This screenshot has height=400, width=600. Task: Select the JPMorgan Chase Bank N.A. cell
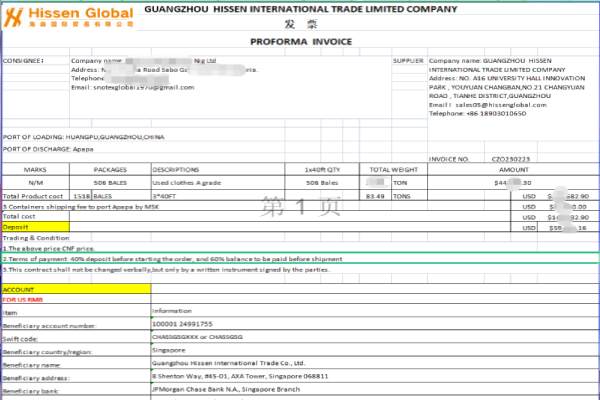(x=226, y=389)
